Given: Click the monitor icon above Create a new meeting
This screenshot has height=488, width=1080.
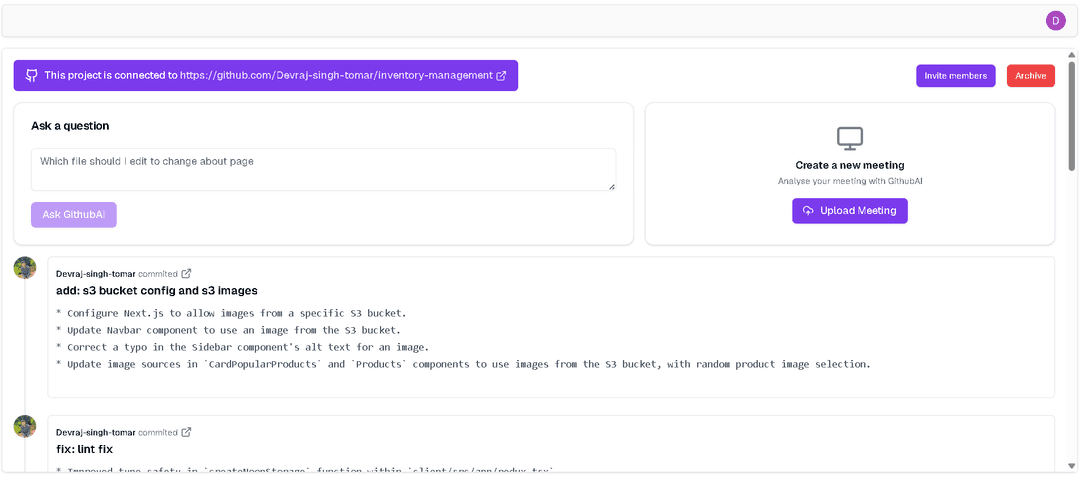Looking at the screenshot, I should (849, 138).
